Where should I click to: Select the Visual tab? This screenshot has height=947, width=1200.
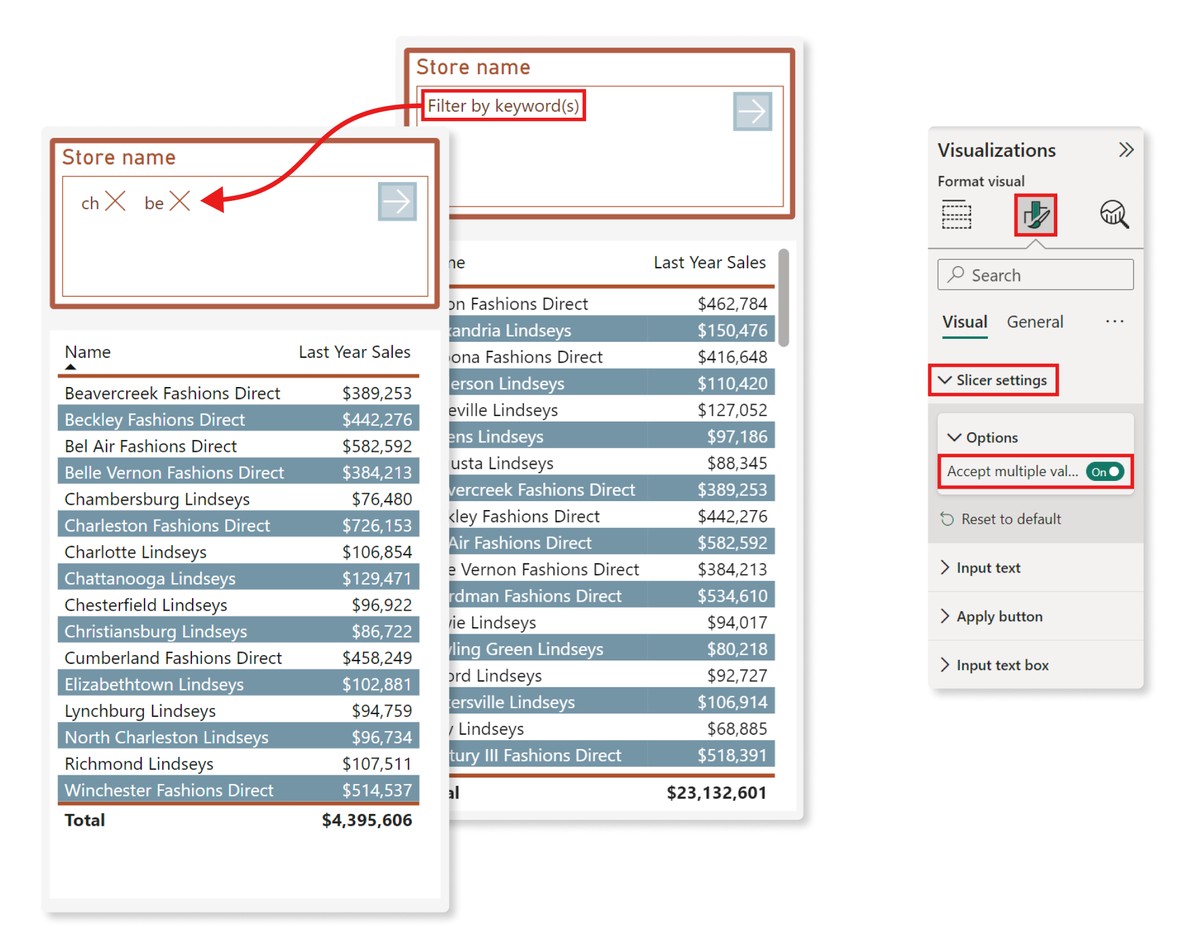(x=965, y=322)
